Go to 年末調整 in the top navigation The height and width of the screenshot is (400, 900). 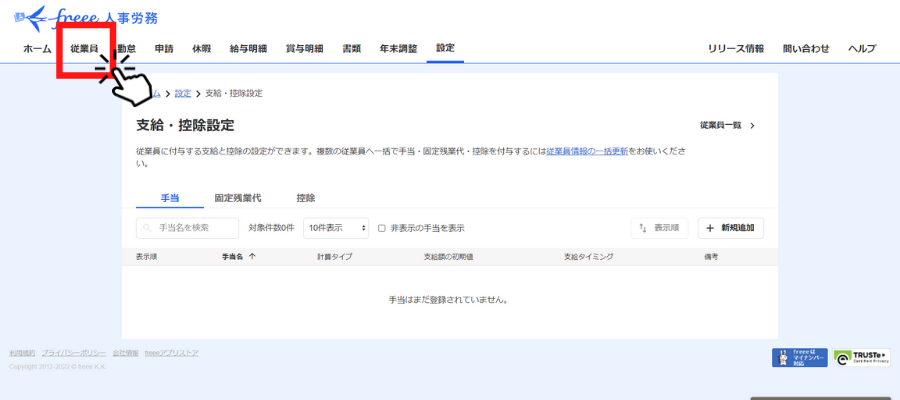coord(398,48)
